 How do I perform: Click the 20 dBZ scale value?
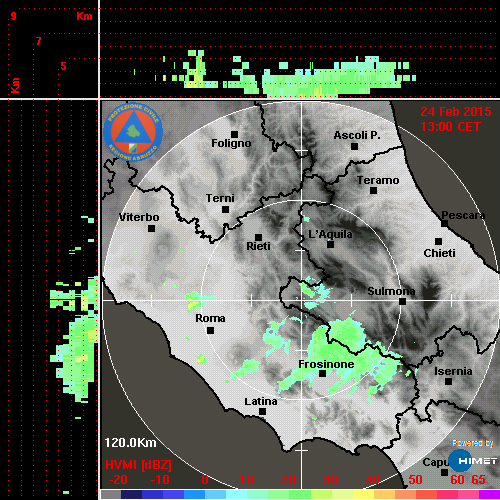288,480
